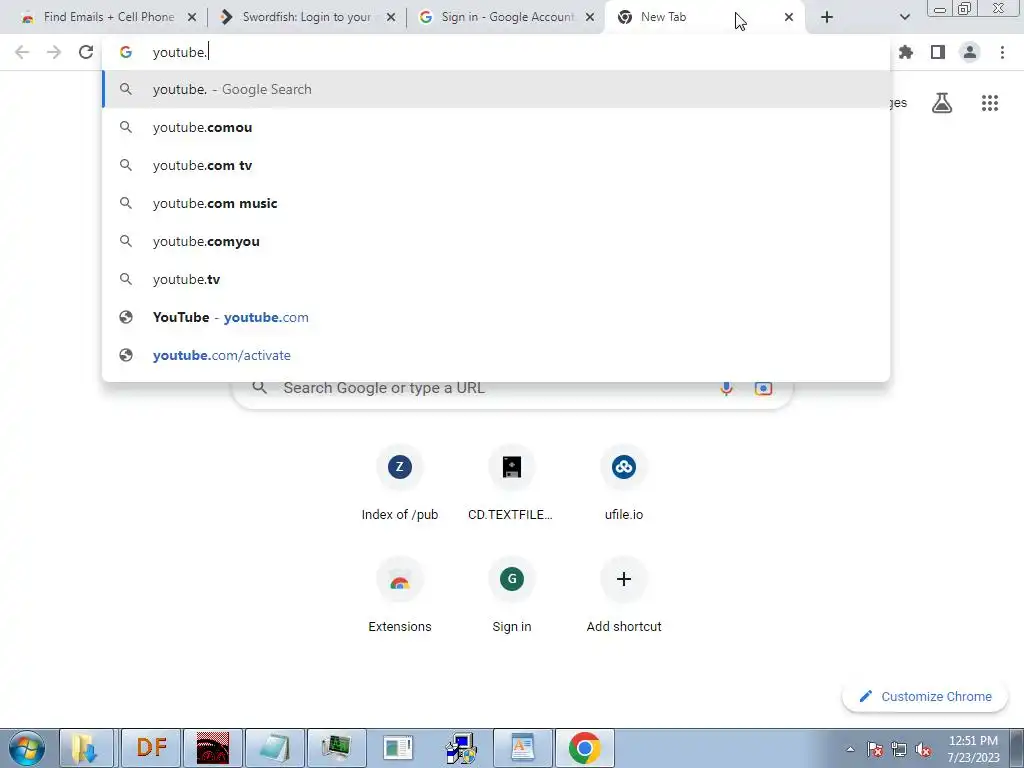Viewport: 1024px width, 768px height.
Task: Open Chrome from the taskbar
Action: 584,748
